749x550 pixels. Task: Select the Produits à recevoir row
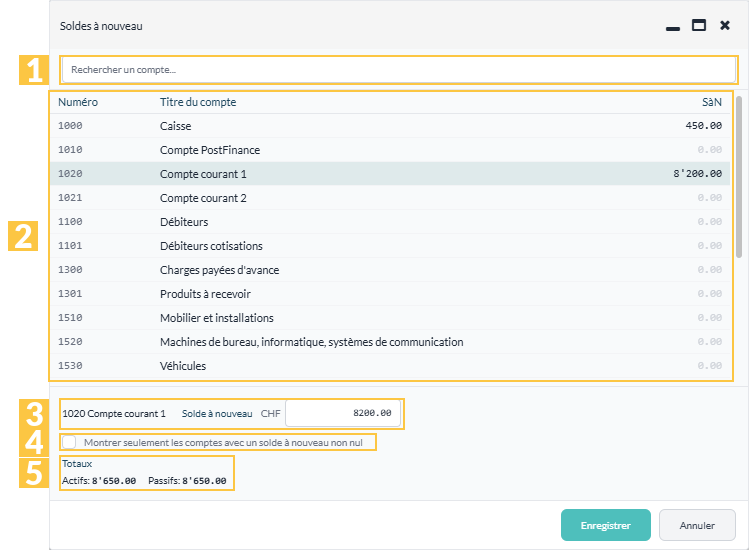click(390, 294)
